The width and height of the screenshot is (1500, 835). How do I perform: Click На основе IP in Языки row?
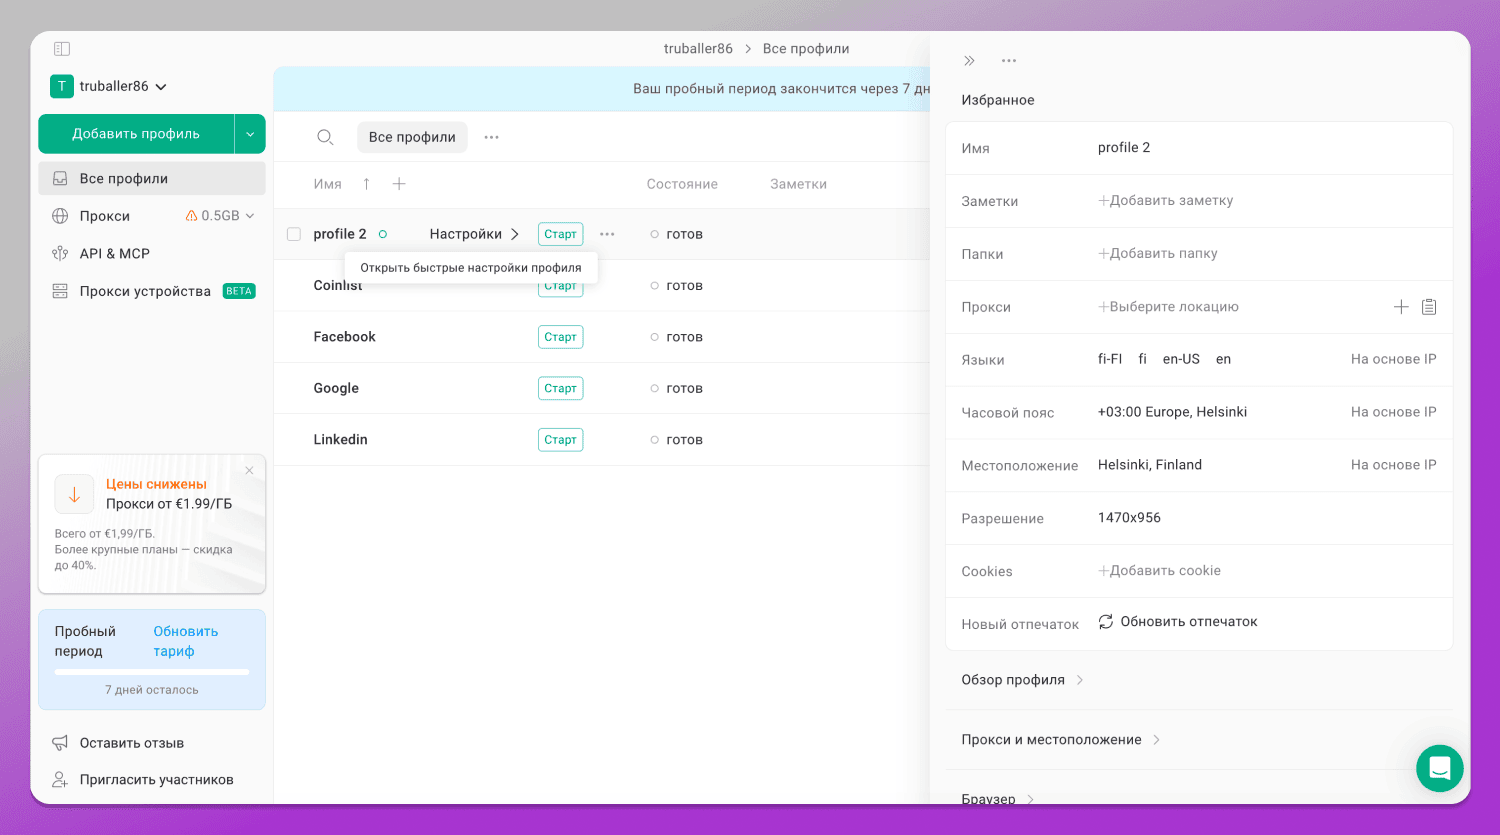pos(1393,359)
